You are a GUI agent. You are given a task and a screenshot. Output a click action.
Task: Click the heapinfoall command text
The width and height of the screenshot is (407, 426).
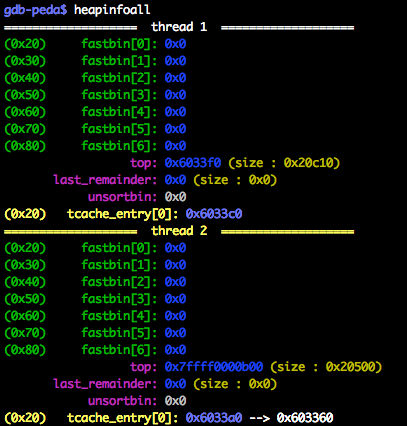click(112, 10)
